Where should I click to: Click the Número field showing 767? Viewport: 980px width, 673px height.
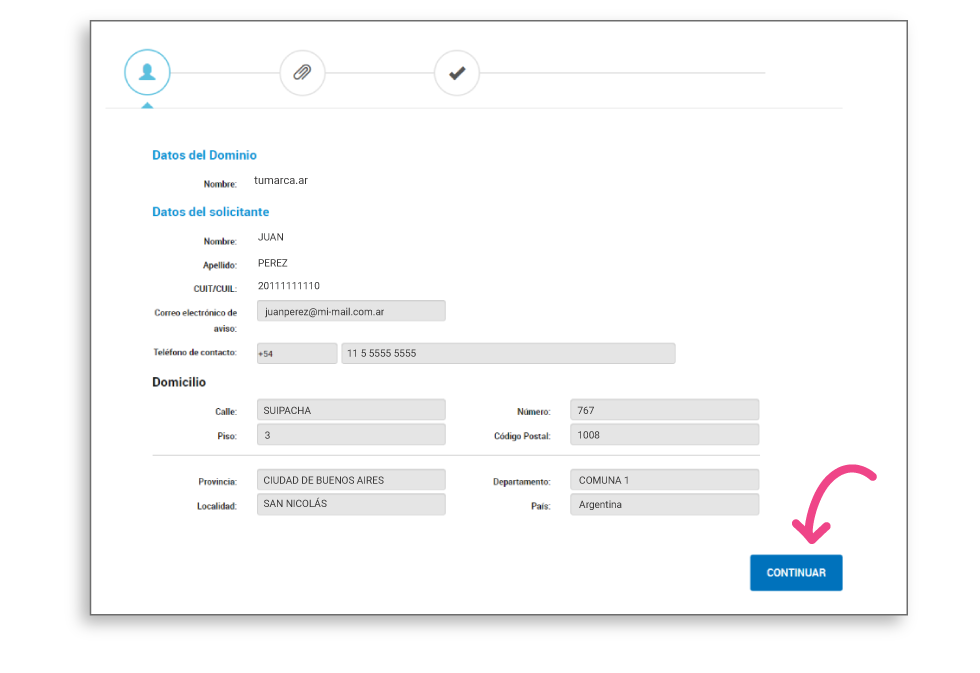click(664, 410)
